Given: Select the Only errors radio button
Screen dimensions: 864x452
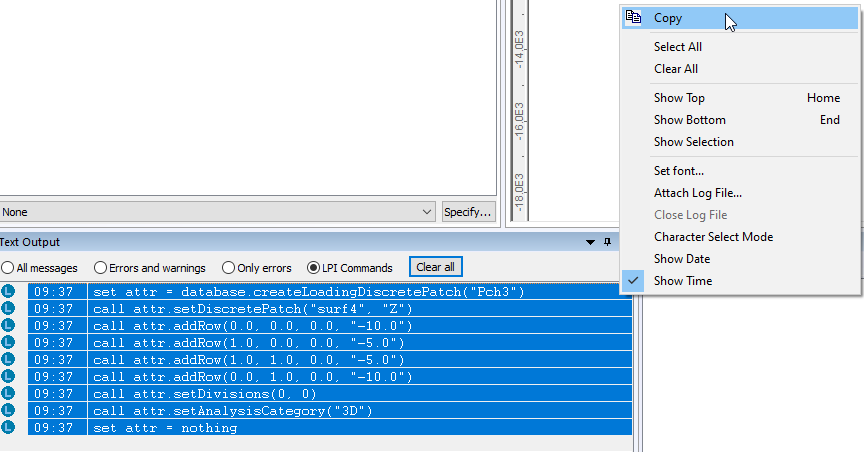Looking at the screenshot, I should coord(229,268).
